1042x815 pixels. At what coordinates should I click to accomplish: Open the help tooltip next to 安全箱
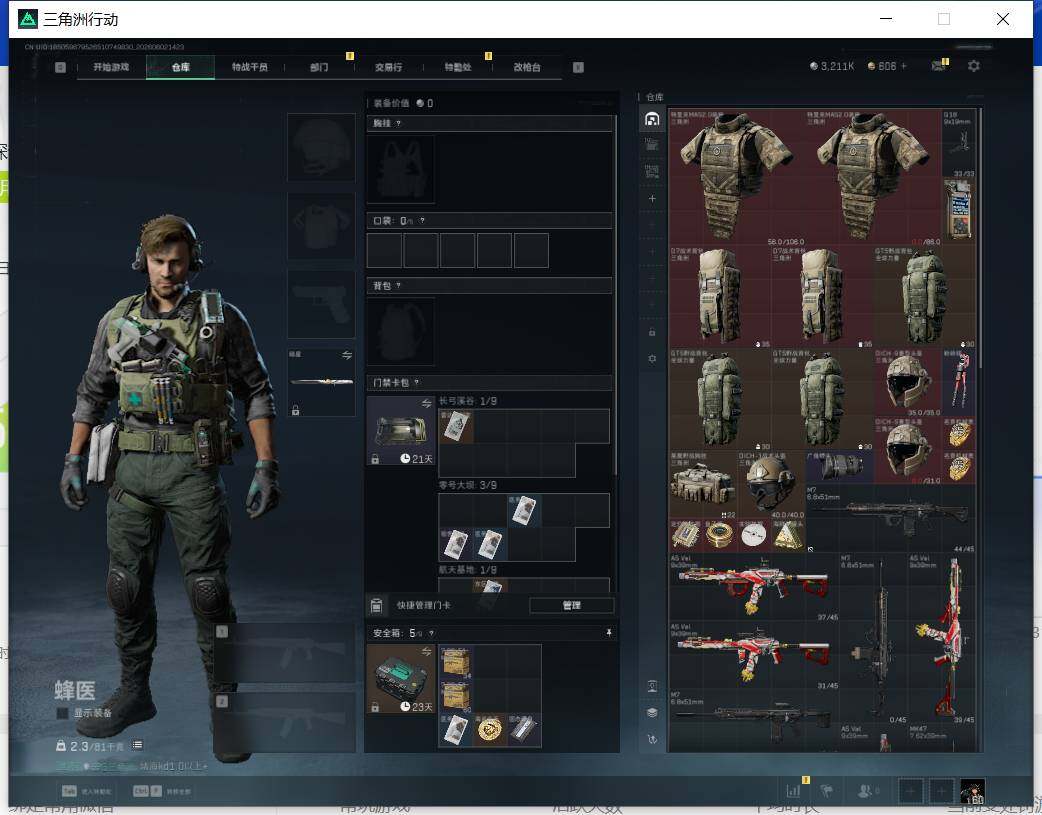point(431,634)
